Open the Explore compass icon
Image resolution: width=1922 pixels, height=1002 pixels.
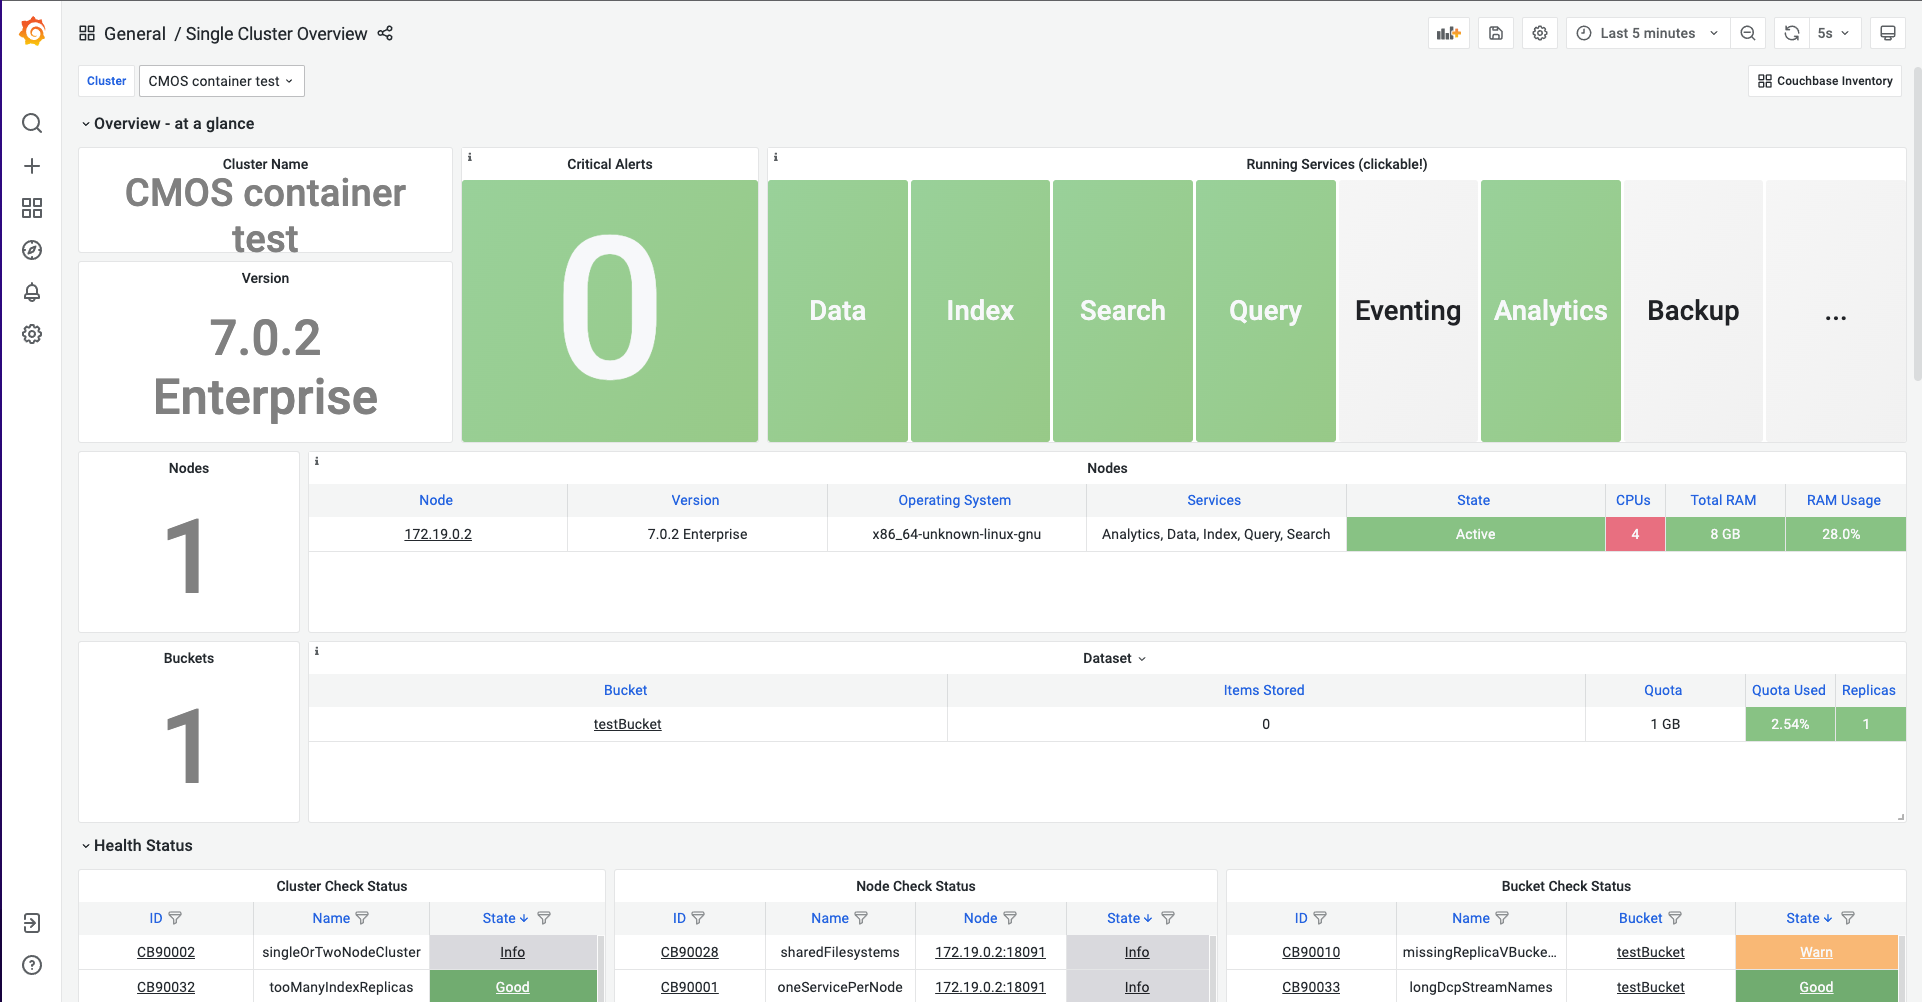click(32, 250)
